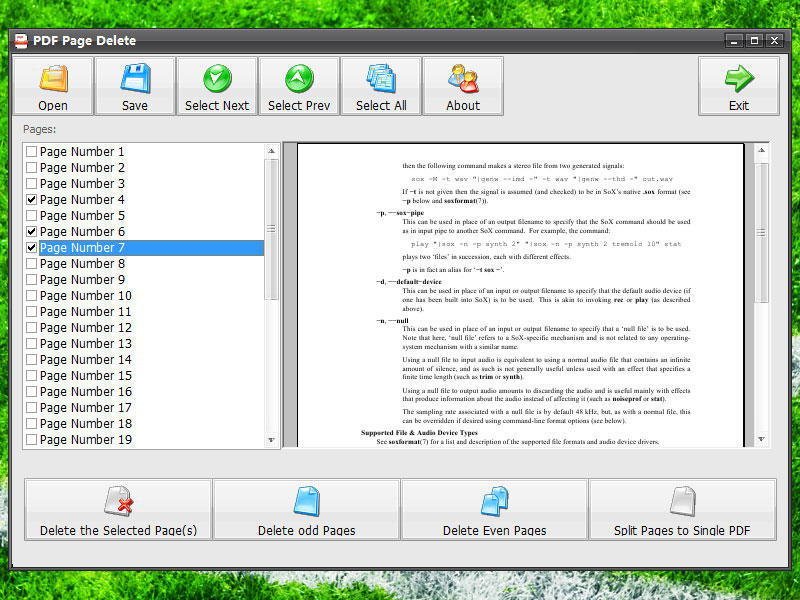This screenshot has width=800, height=600.
Task: Click preview pane scrollbar down arrow
Action: tap(761, 439)
